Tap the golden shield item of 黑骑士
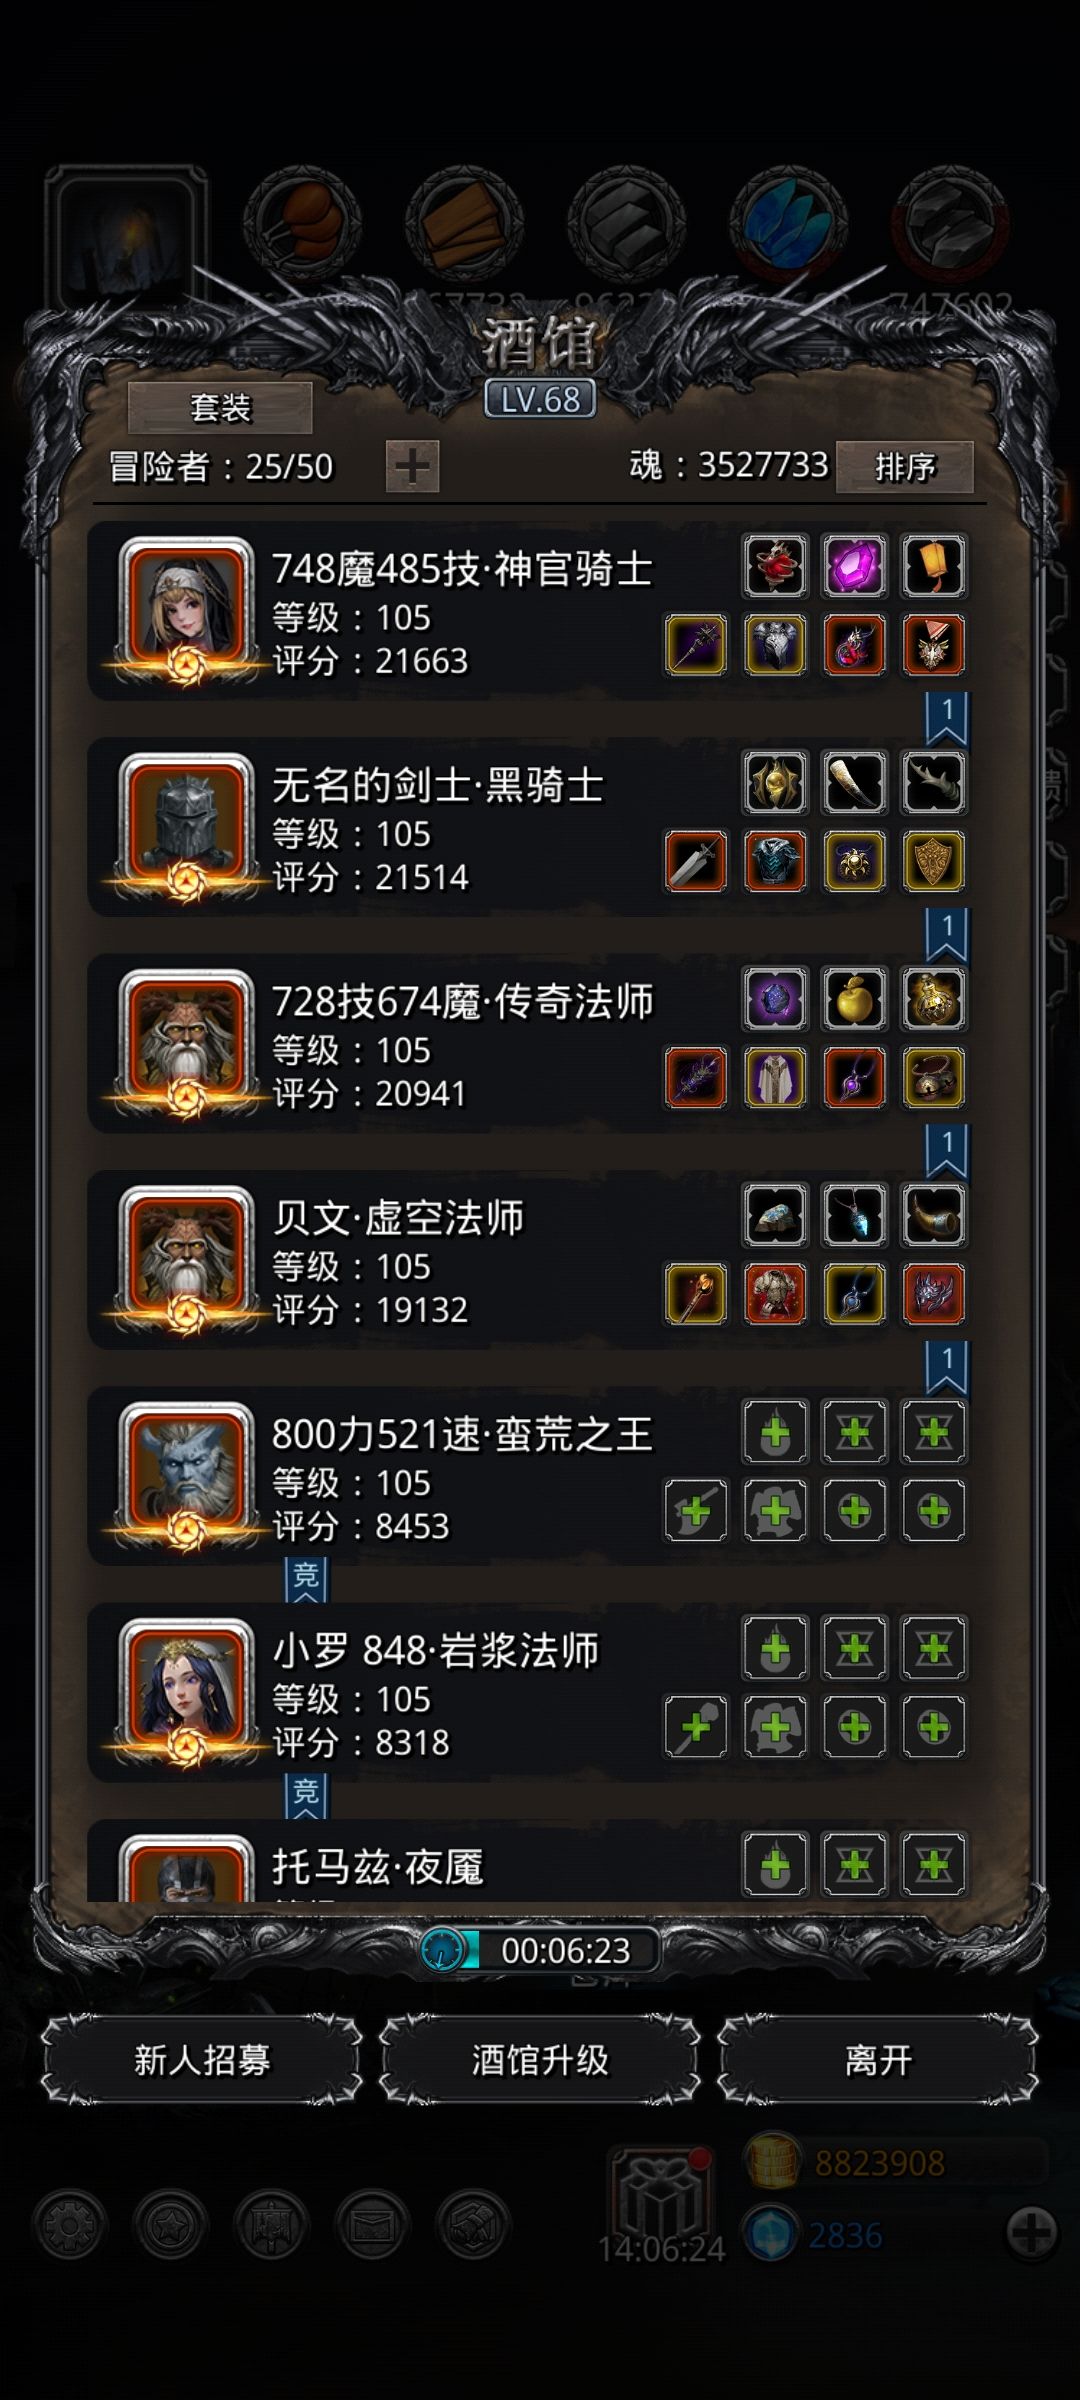Image resolution: width=1080 pixels, height=2400 pixels. click(x=933, y=861)
